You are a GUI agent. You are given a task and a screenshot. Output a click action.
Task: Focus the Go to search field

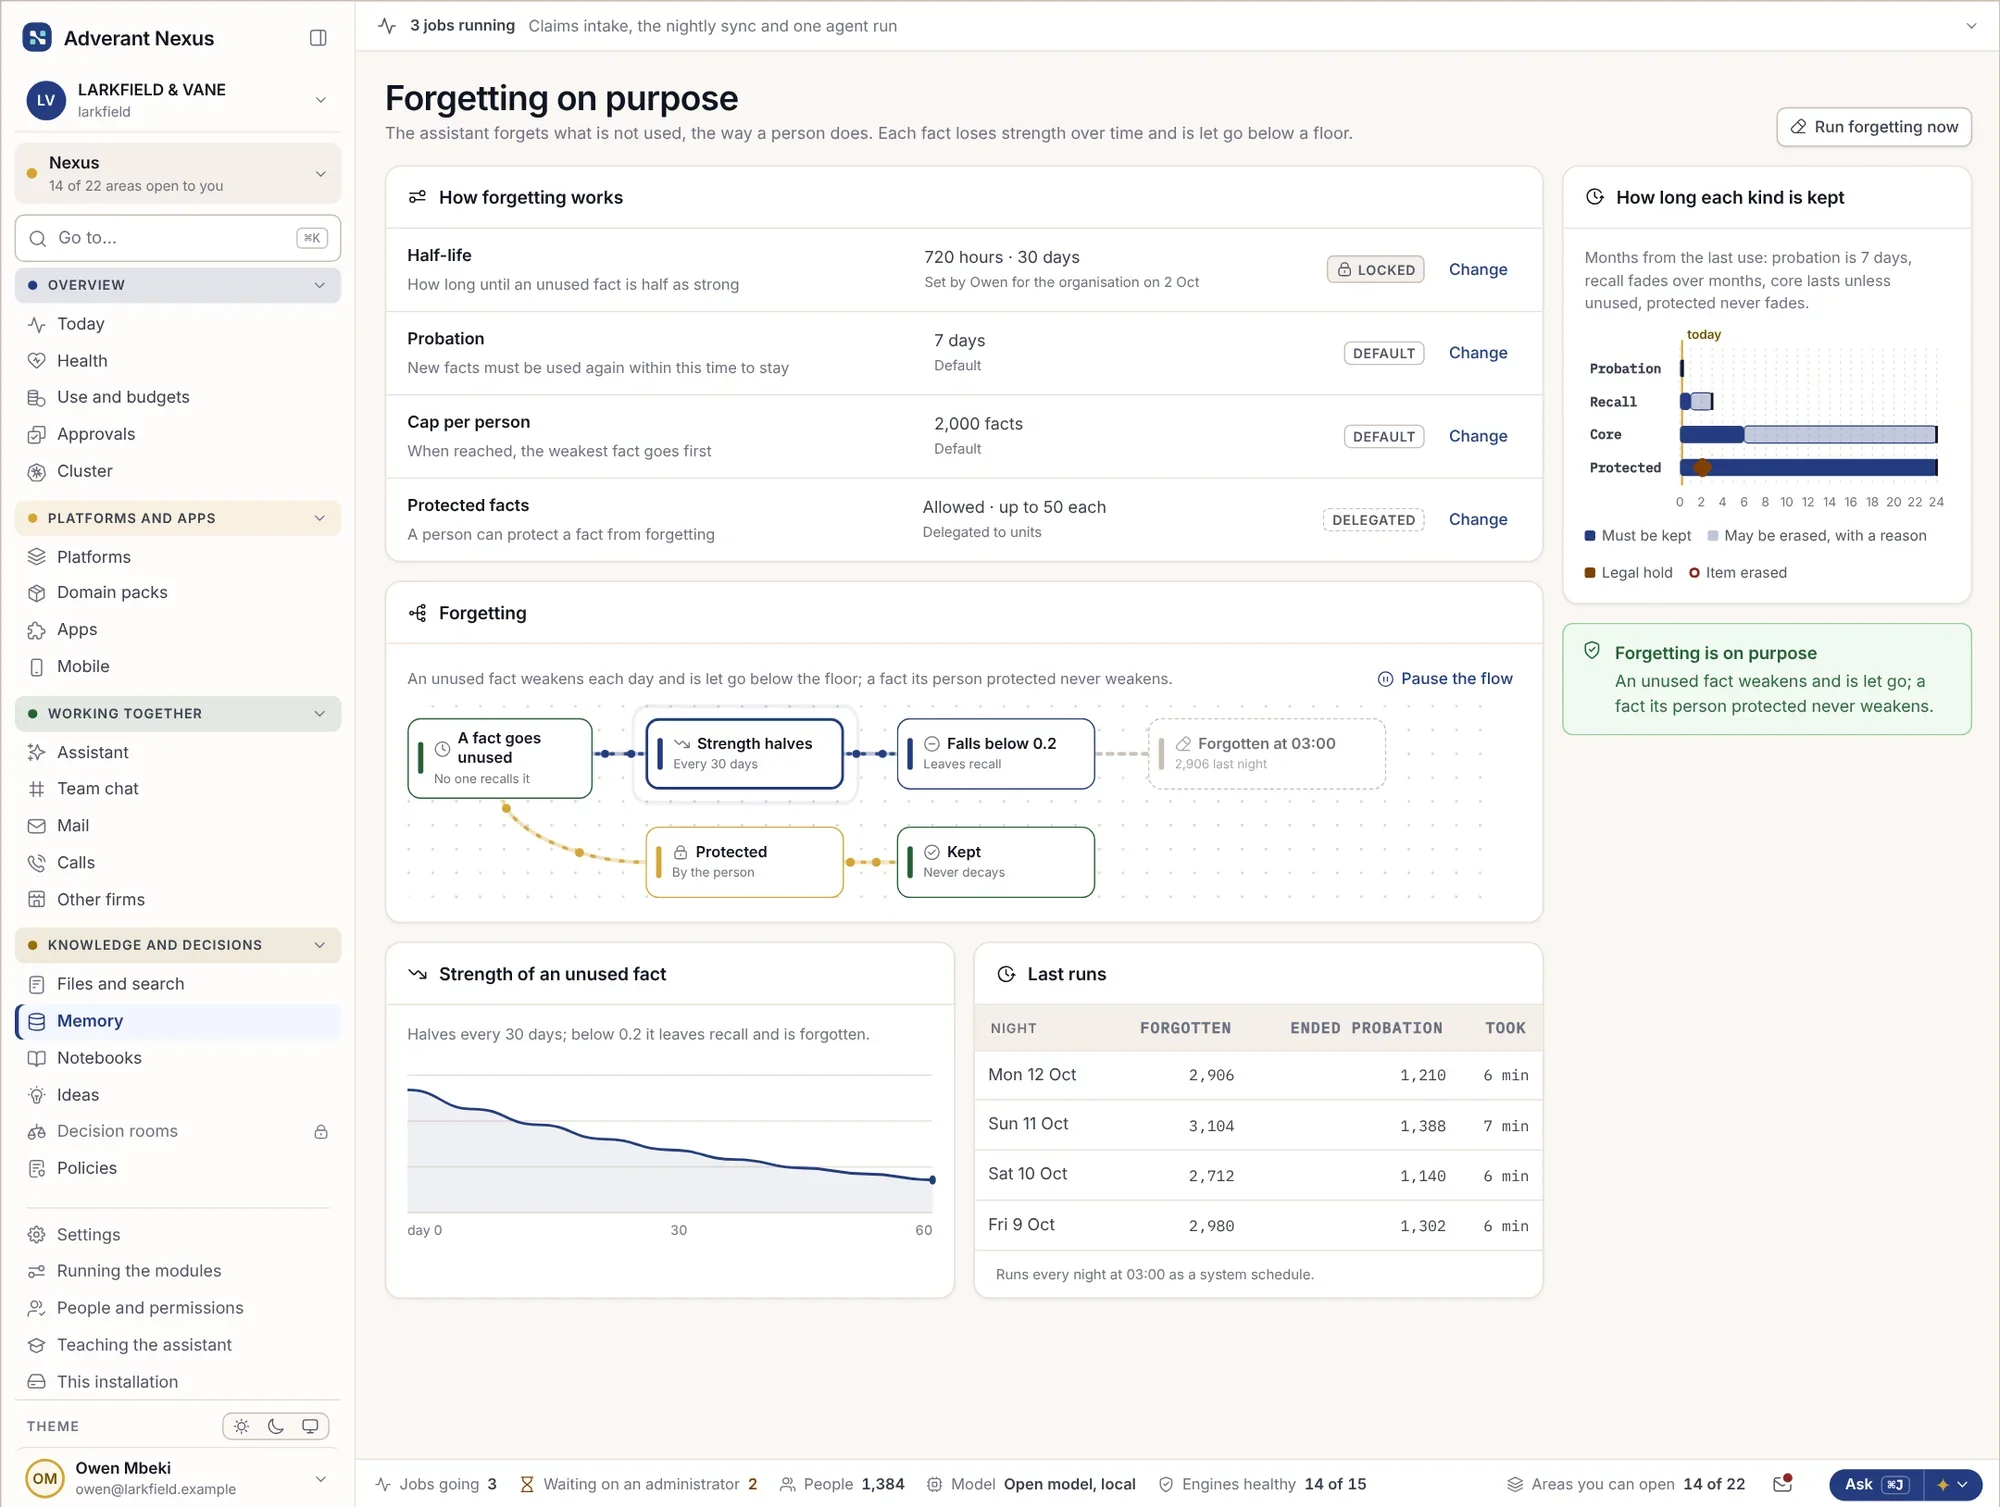[x=178, y=238]
